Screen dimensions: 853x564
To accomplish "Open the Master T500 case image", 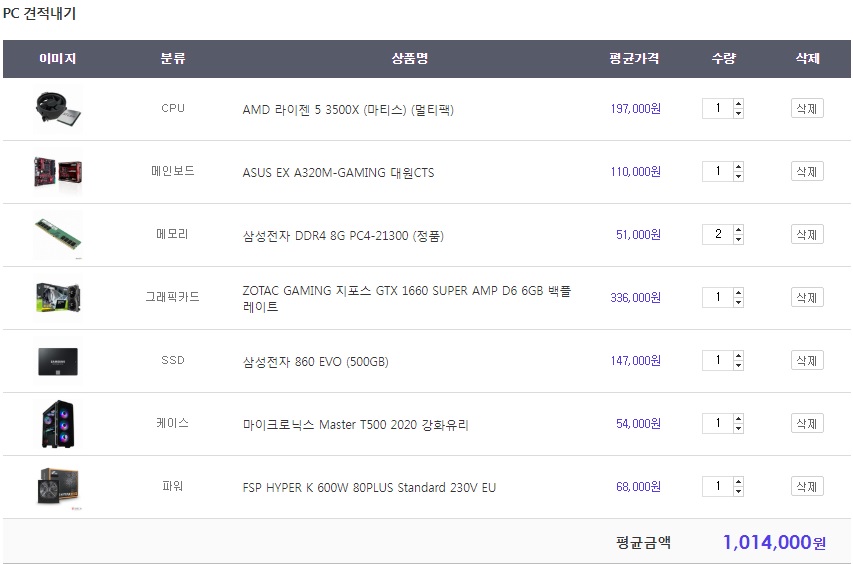I will click(x=58, y=424).
